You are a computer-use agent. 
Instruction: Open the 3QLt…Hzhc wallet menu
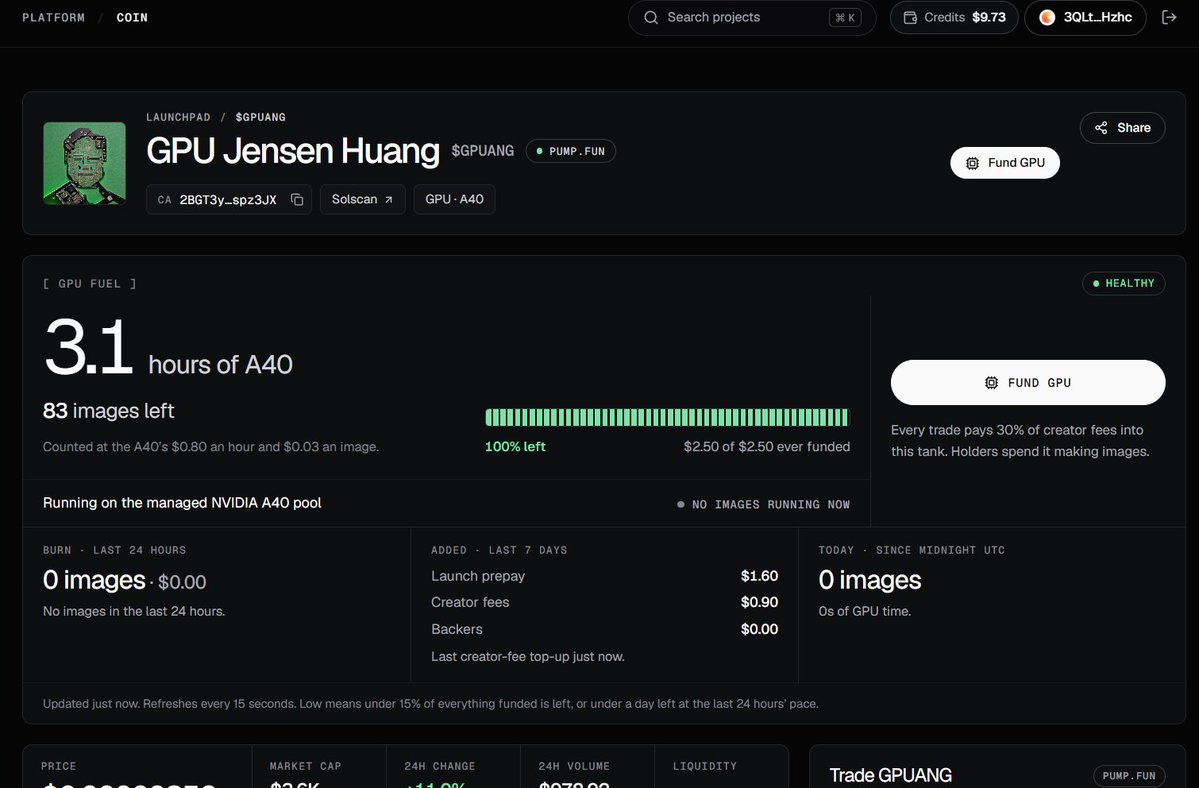[x=1085, y=18]
